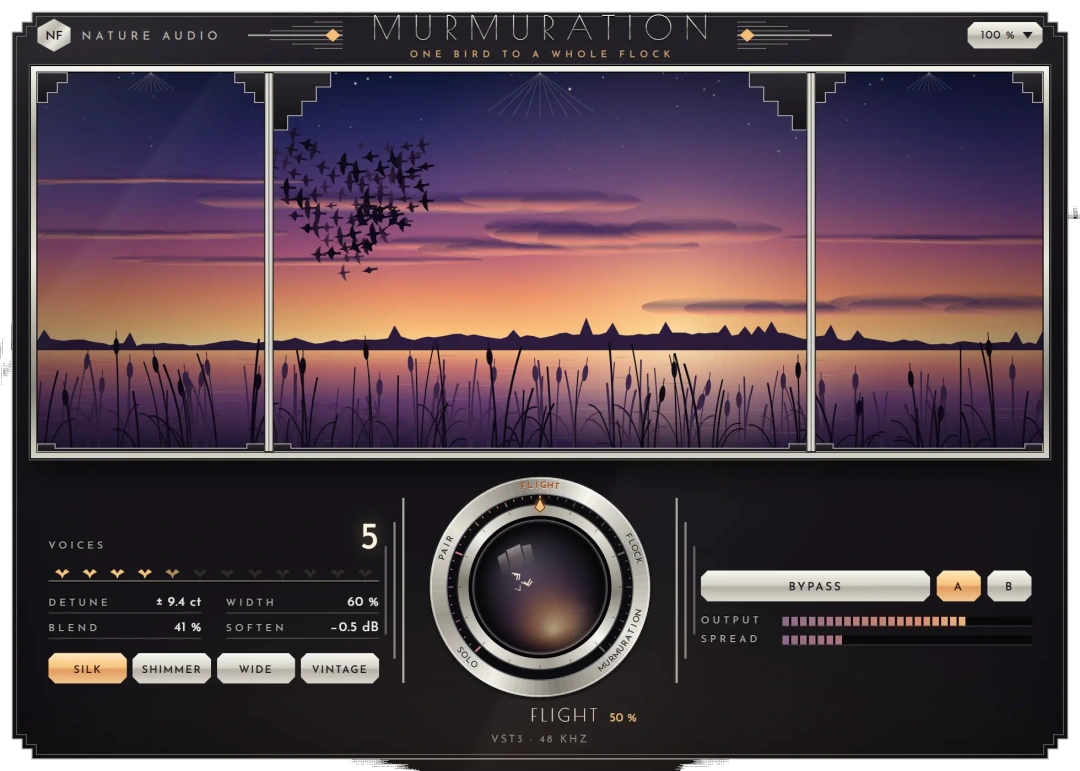The height and width of the screenshot is (771, 1080).
Task: Click the Voices label
Action: [x=76, y=545]
